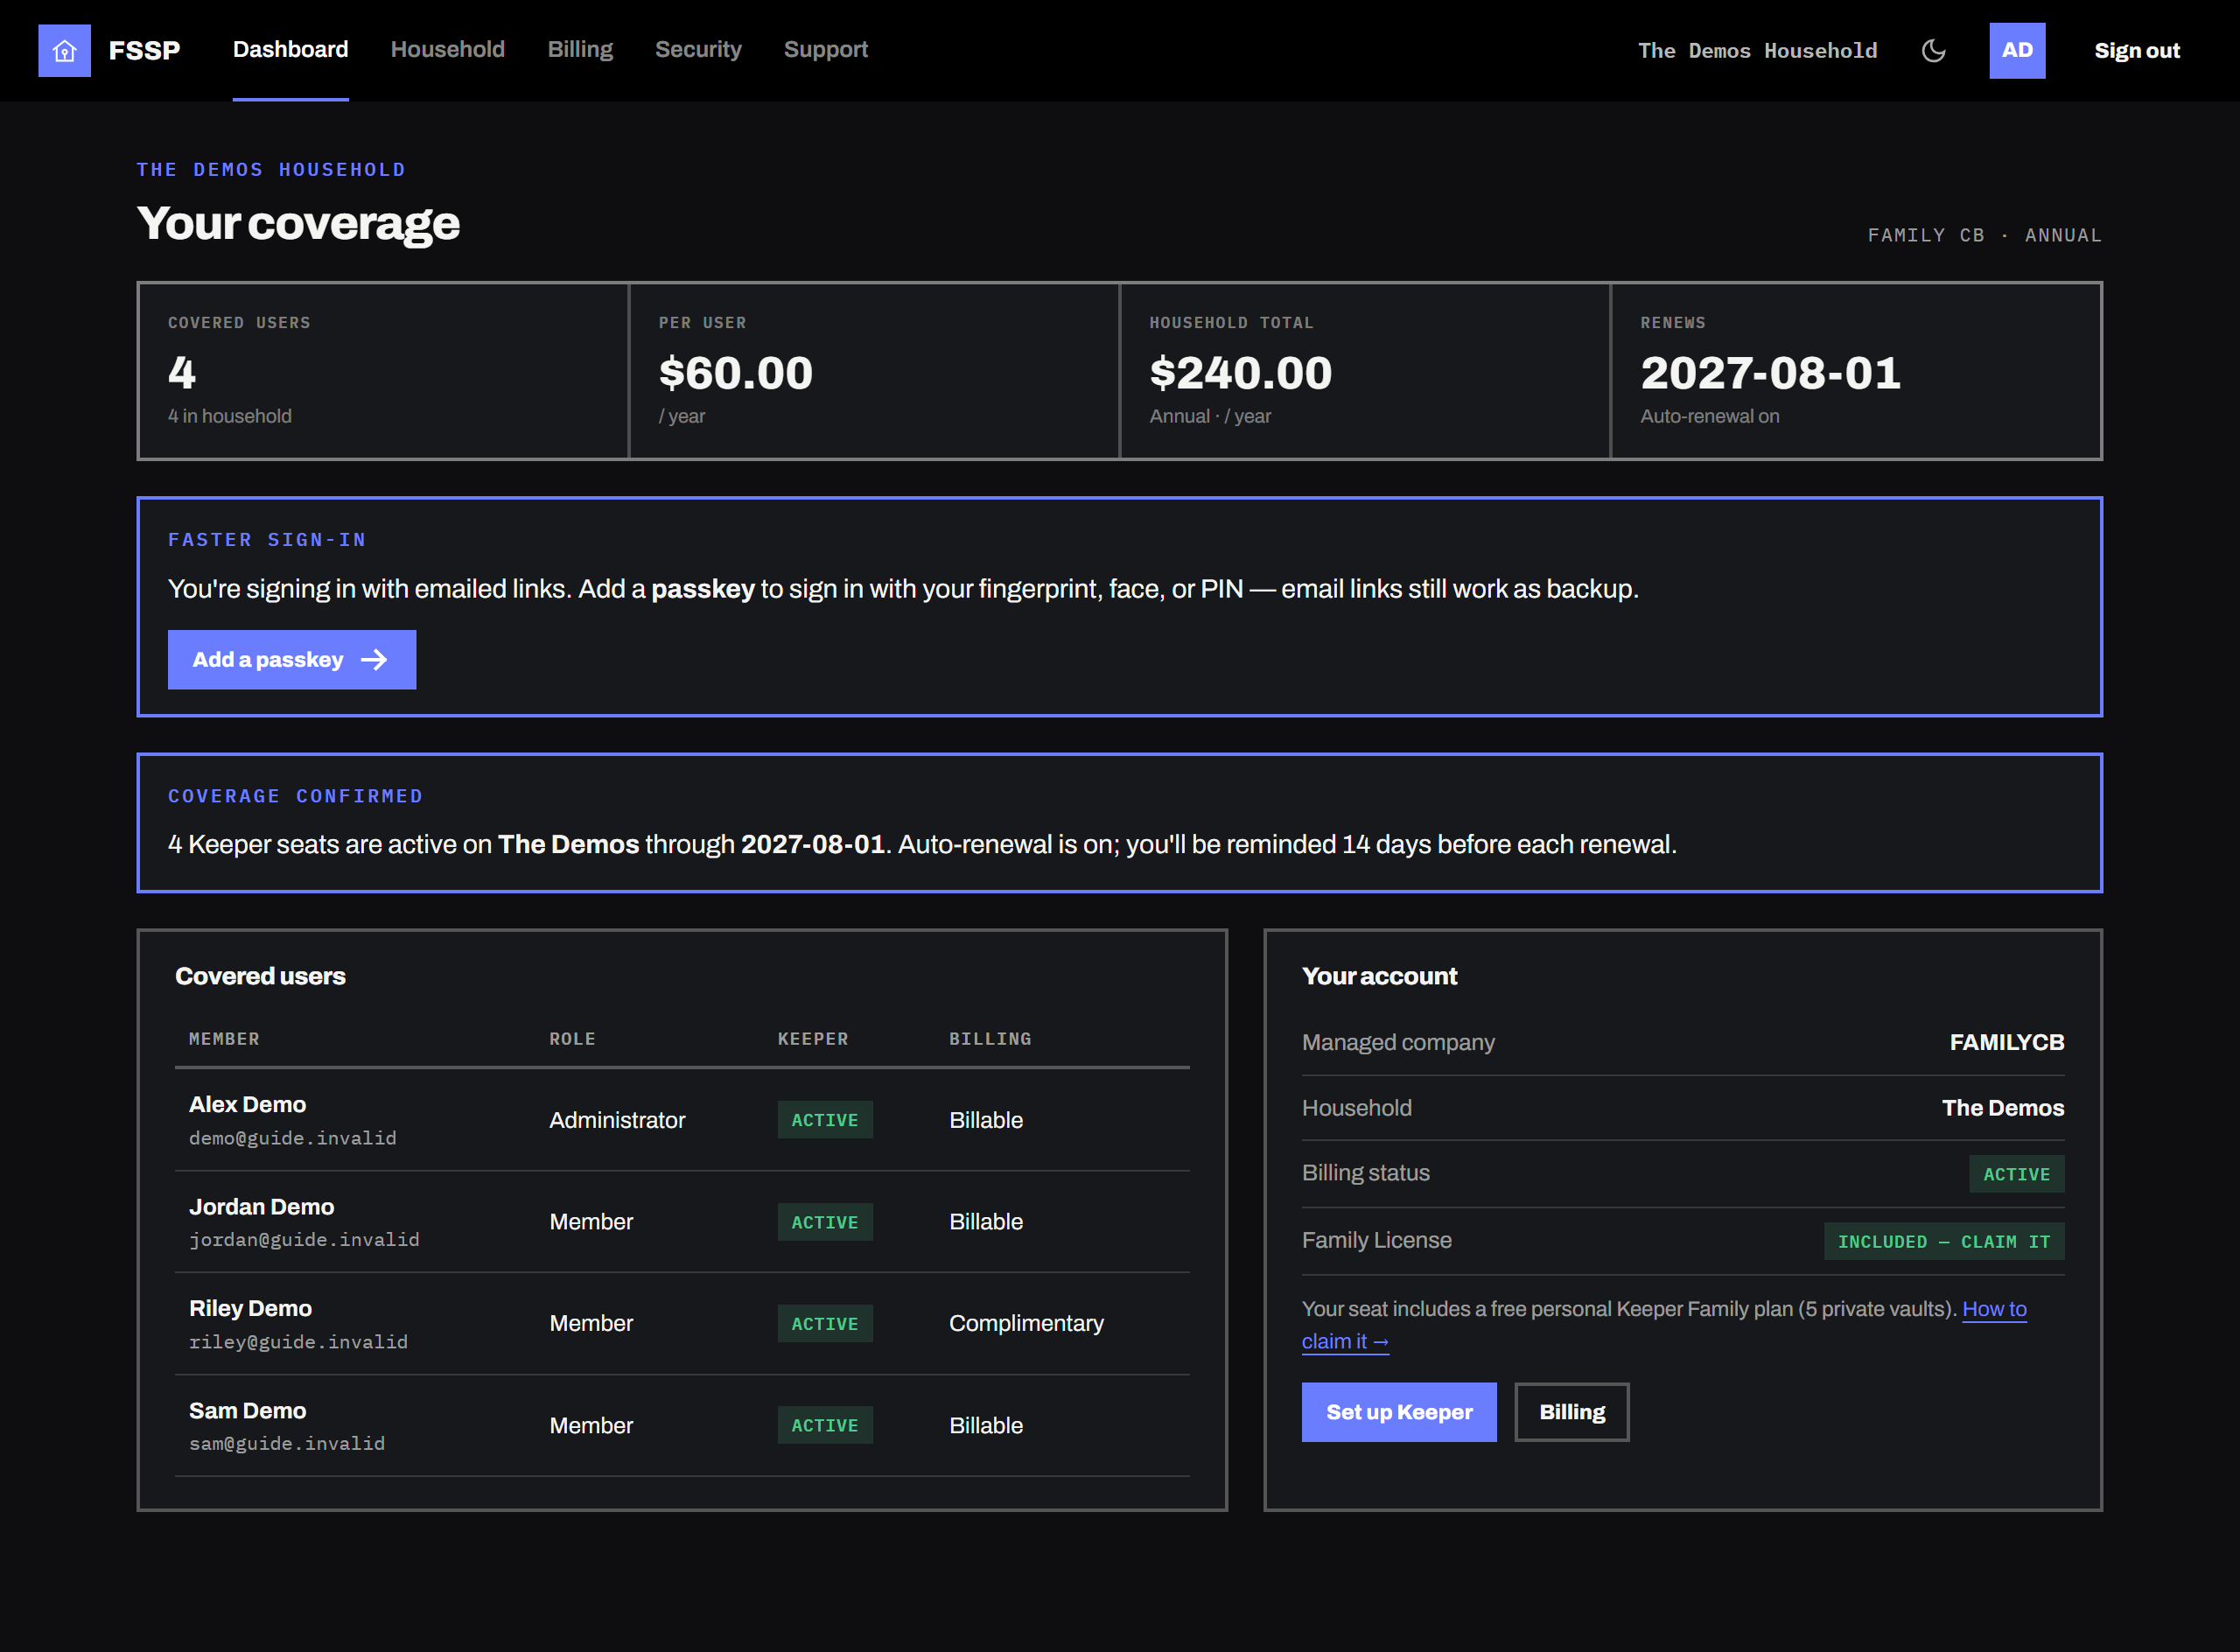Click email jordan@guide.invalid
Viewport: 2240px width, 1652px height.
point(304,1239)
